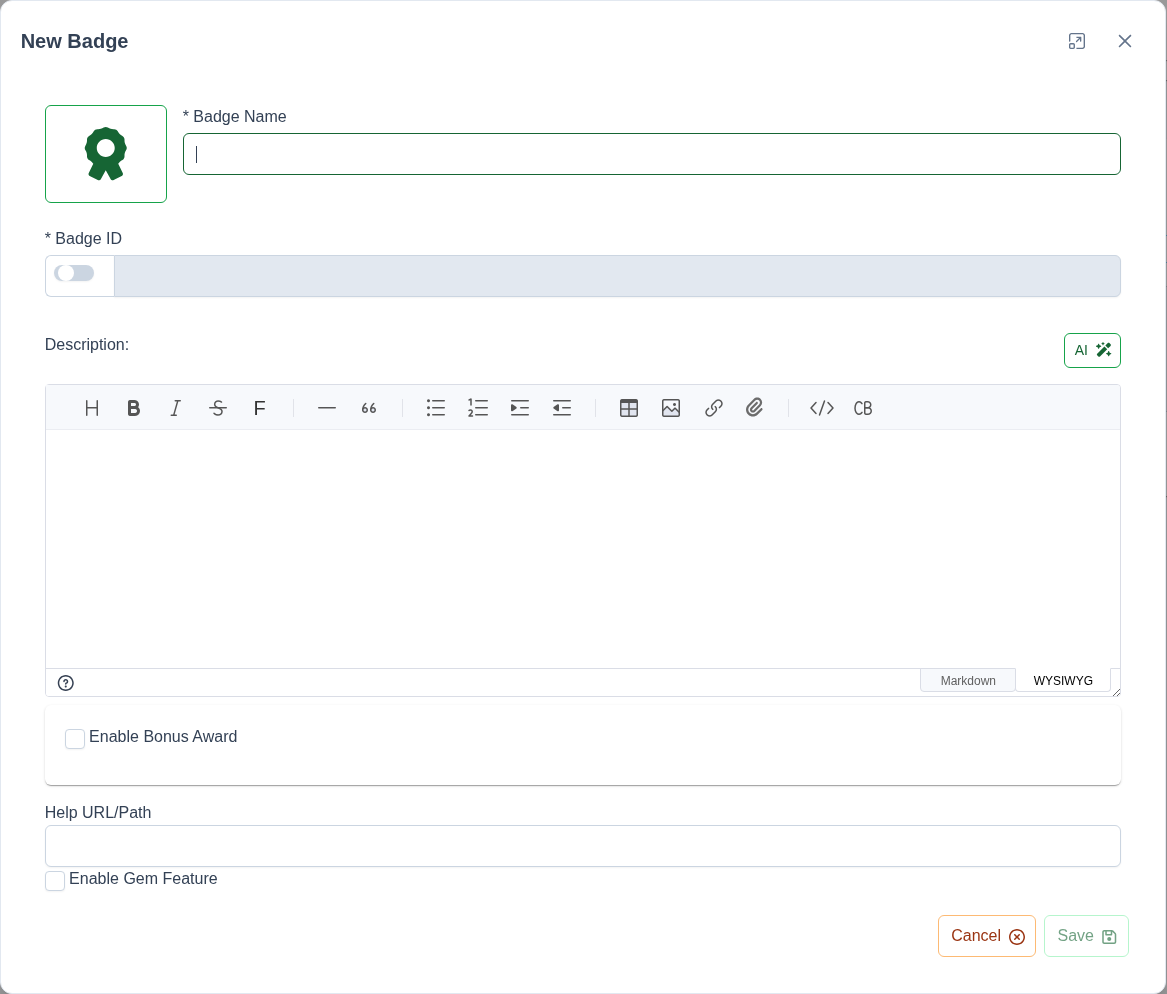Close the New Badge dialog

tap(1125, 42)
